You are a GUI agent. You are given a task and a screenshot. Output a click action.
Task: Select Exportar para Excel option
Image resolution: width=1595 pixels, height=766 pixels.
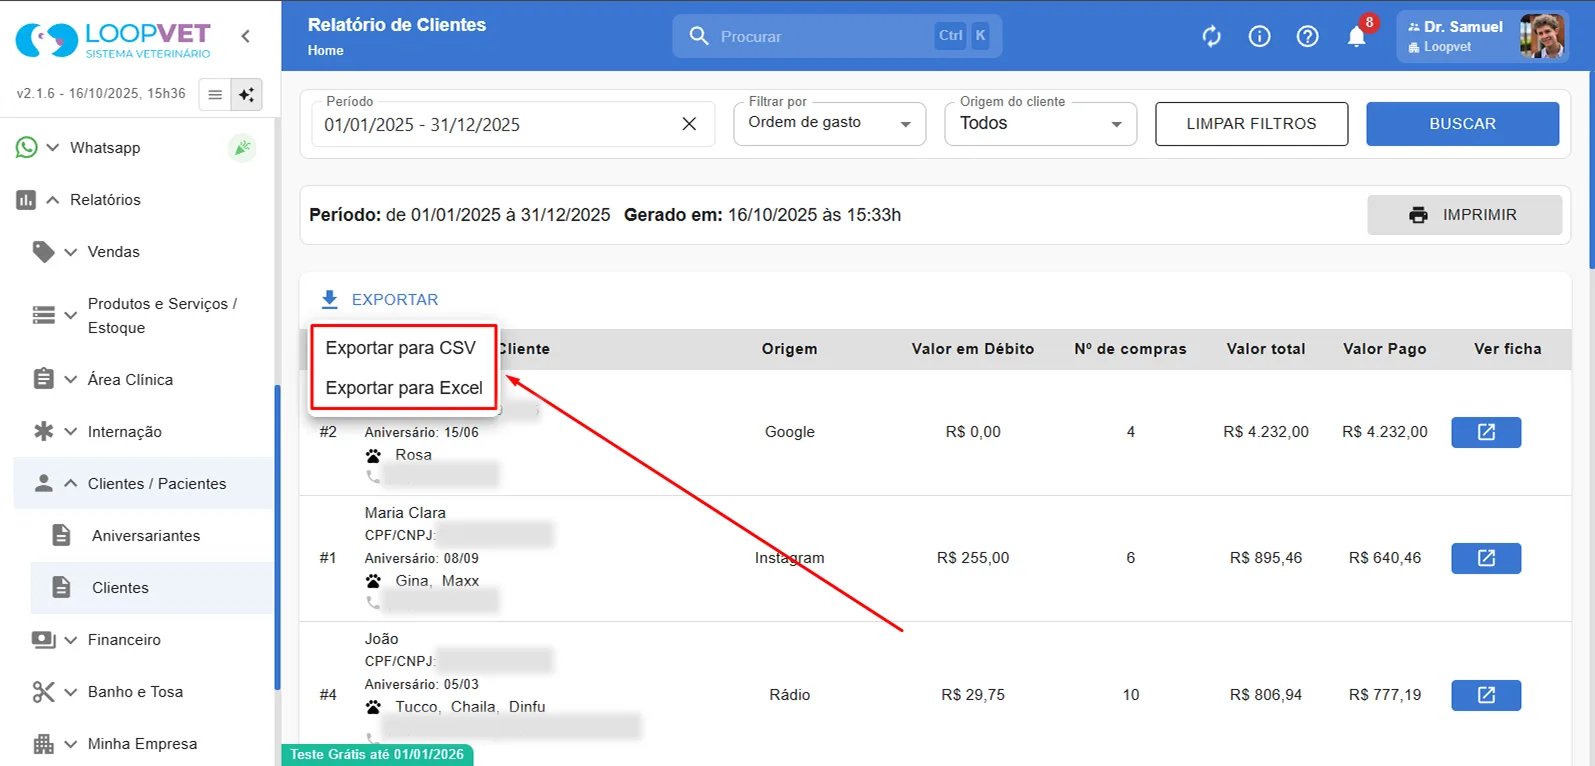pyautogui.click(x=403, y=388)
